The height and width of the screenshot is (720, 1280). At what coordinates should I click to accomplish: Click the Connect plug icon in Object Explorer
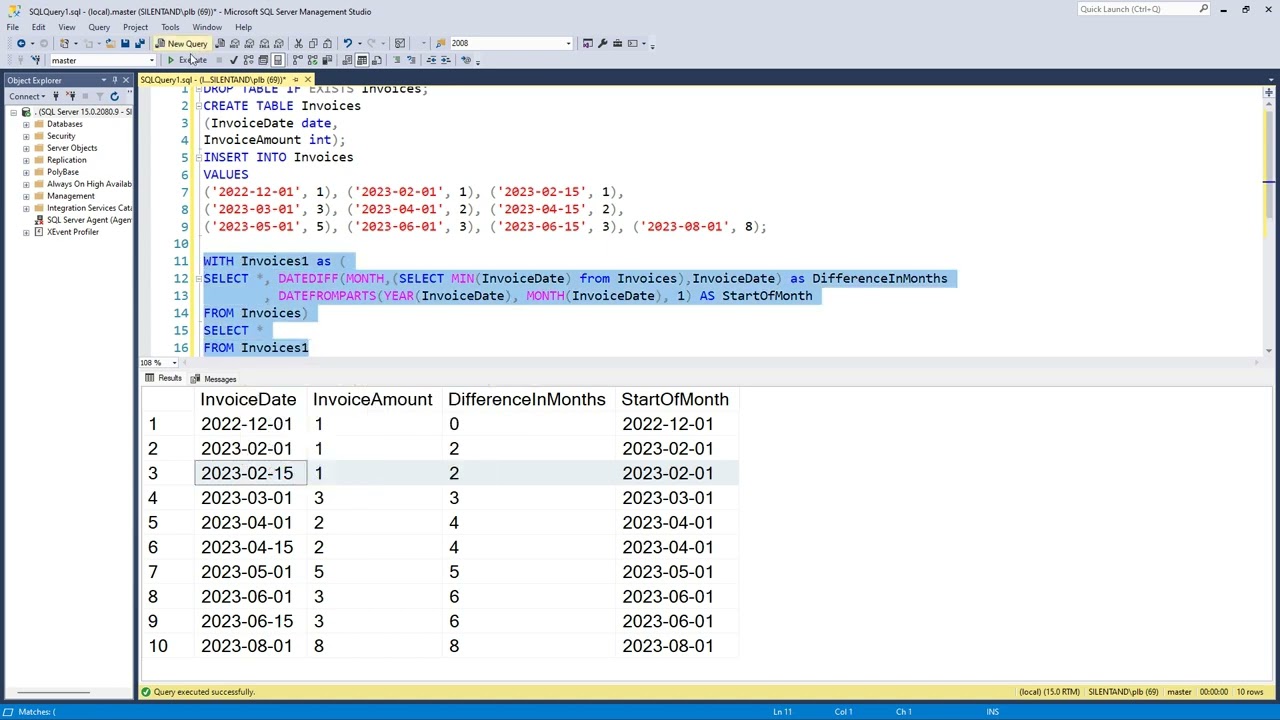[x=56, y=96]
